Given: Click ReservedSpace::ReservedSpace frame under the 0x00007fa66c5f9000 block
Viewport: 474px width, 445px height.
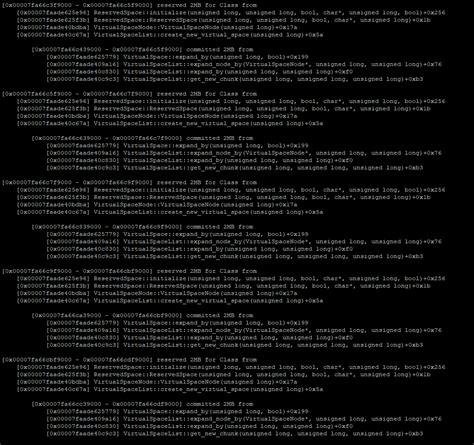Looking at the screenshot, I should (224, 109).
